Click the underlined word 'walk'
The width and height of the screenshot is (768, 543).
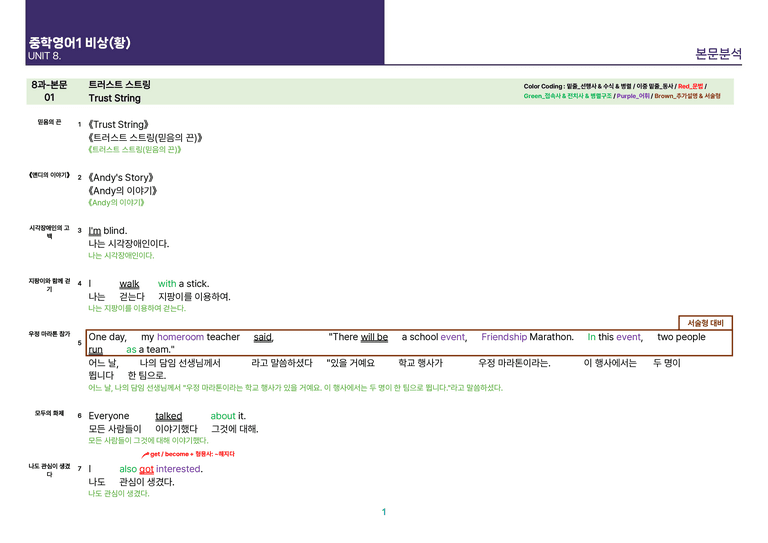pos(129,284)
